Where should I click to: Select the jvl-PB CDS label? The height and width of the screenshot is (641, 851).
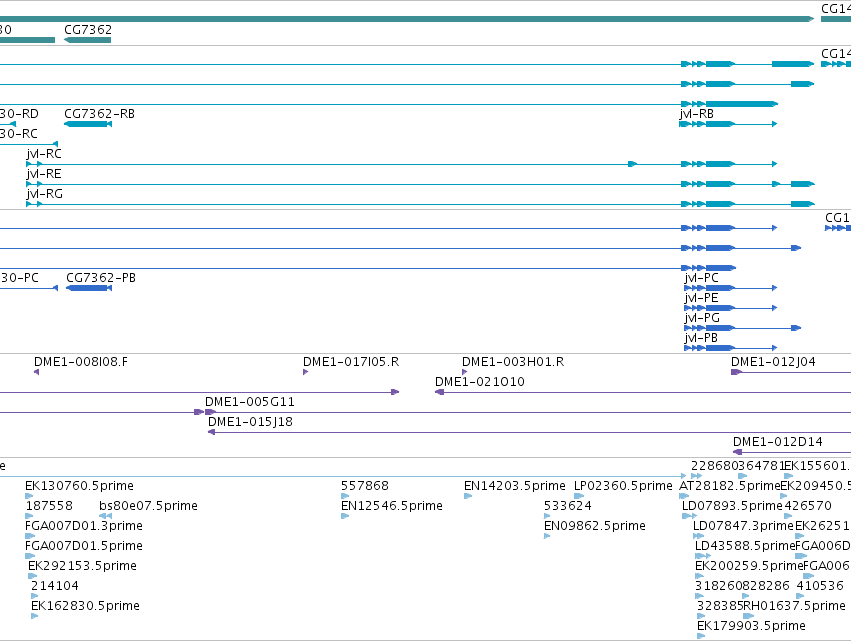701,338
